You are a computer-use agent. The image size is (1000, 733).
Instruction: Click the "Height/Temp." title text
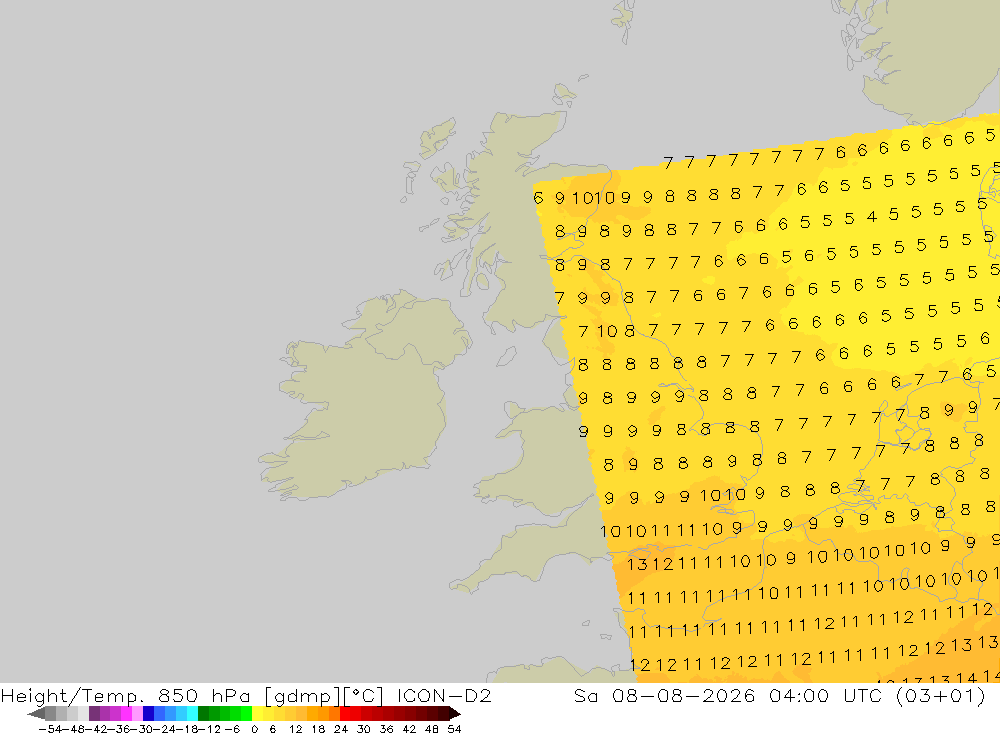(x=73, y=695)
